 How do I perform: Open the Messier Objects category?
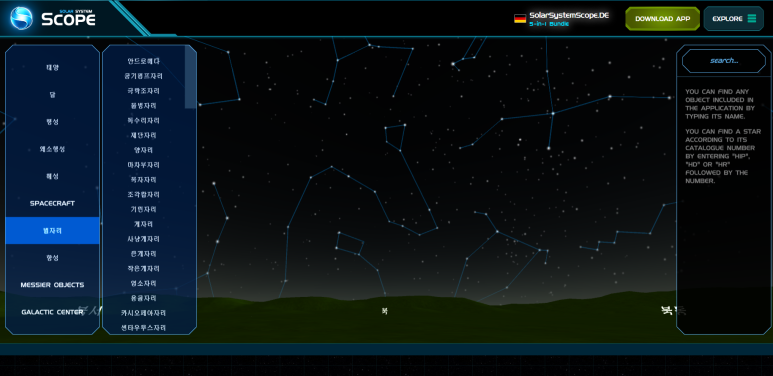52,284
